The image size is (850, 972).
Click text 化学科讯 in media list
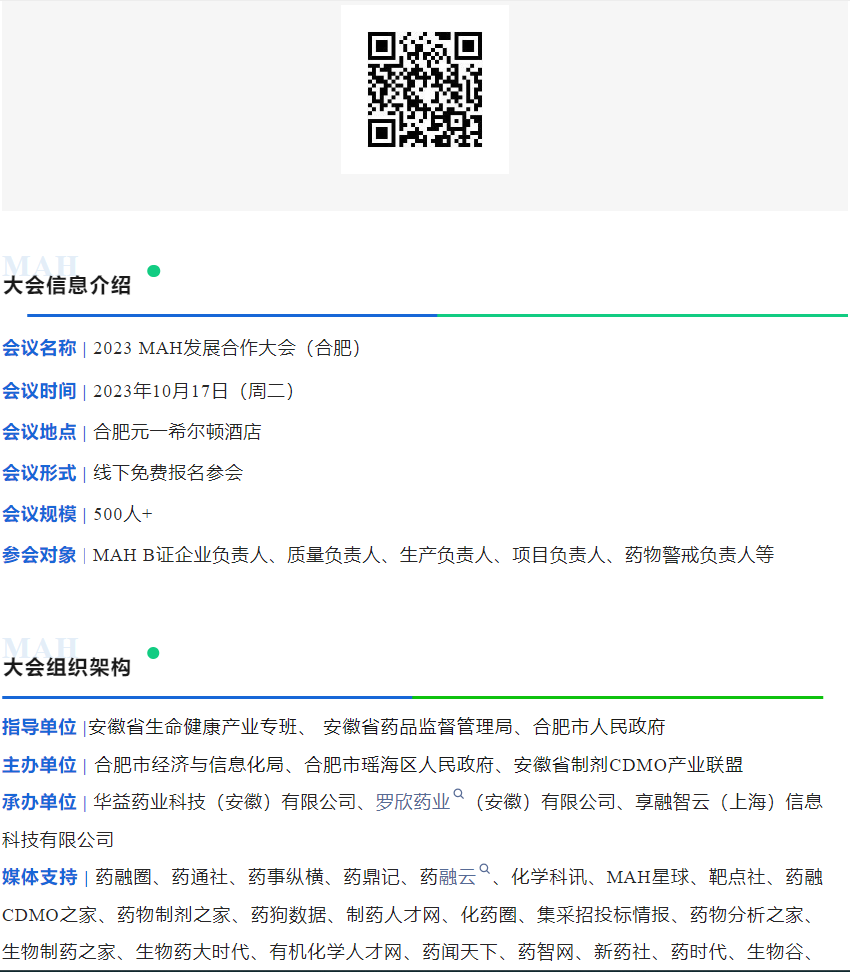pos(549,877)
